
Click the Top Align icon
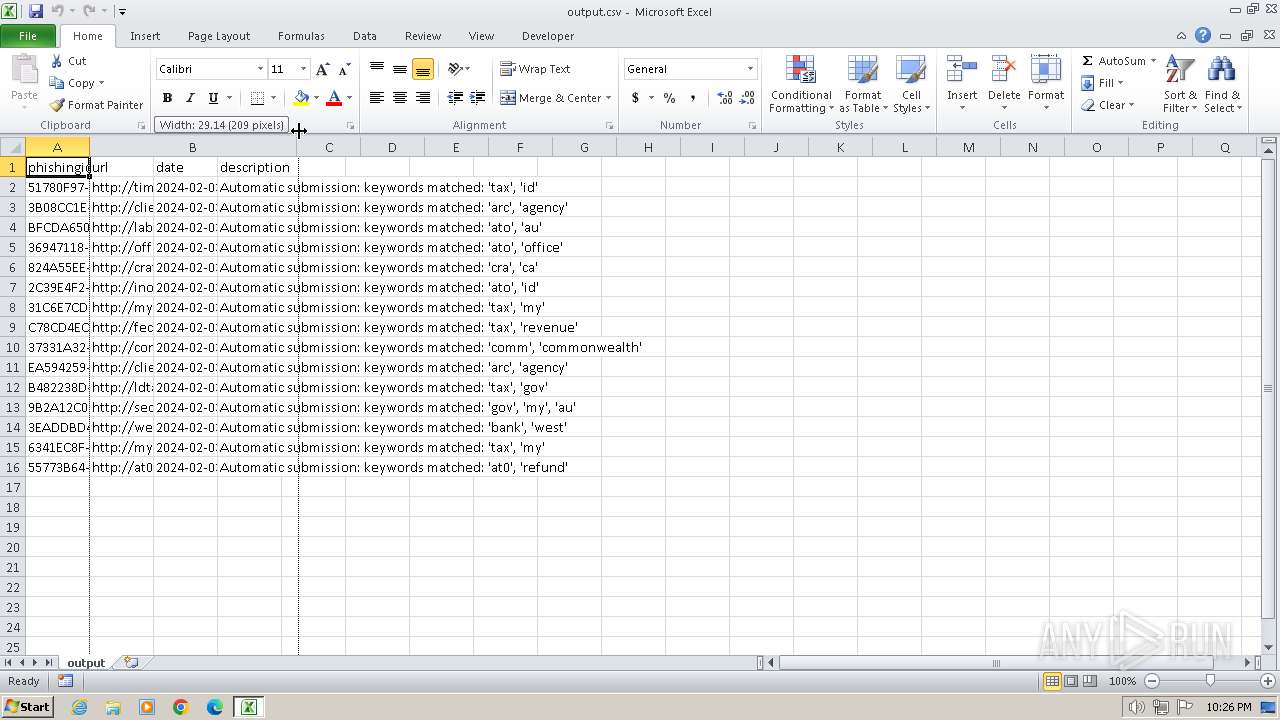pyautogui.click(x=377, y=69)
